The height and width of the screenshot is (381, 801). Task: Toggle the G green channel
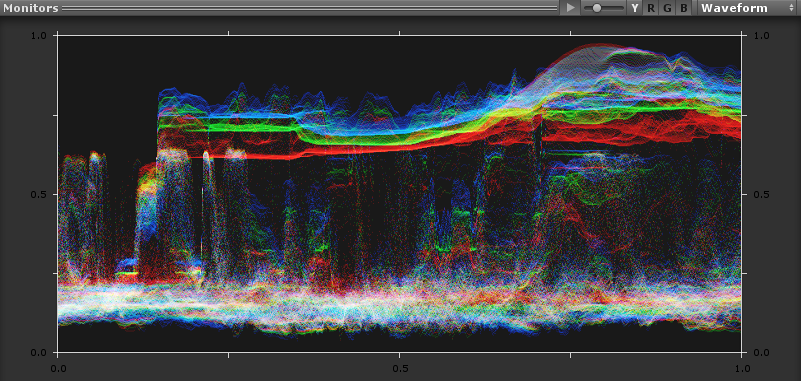667,8
